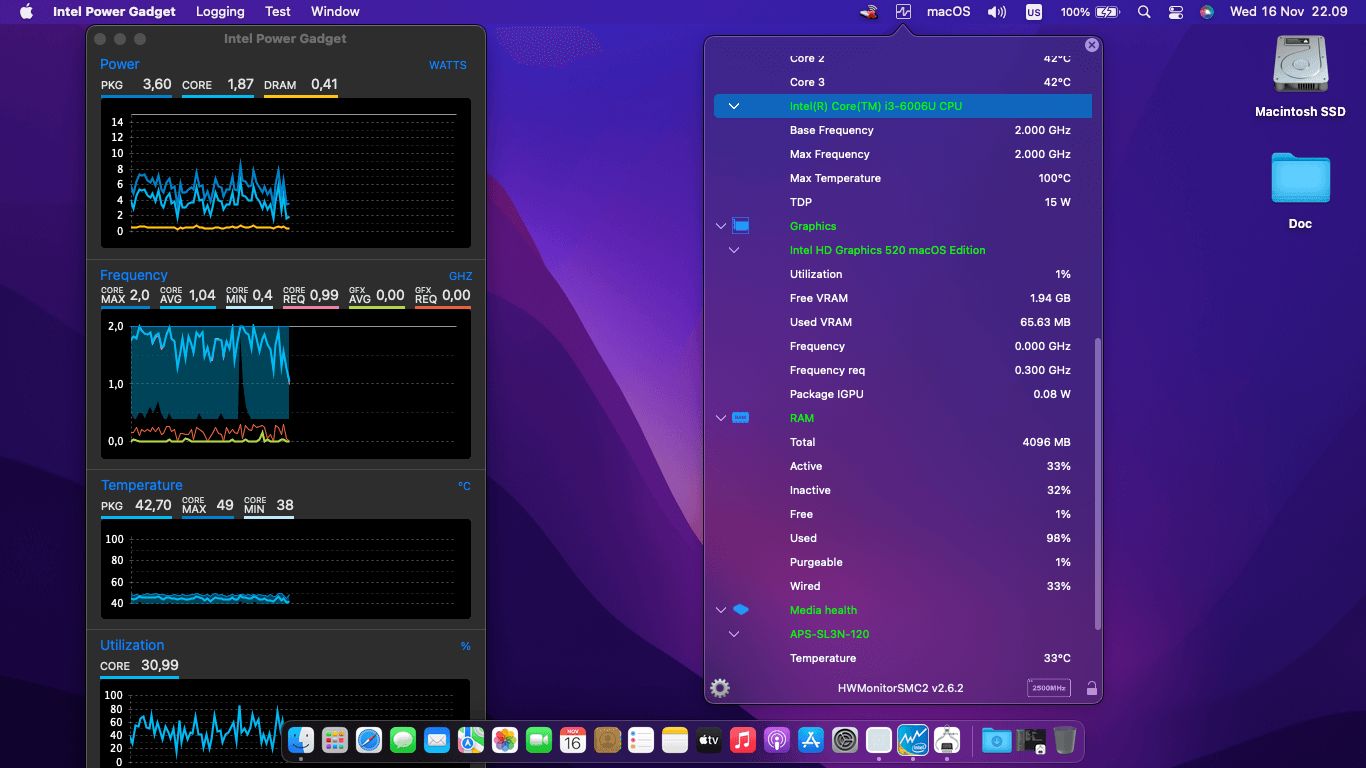The width and height of the screenshot is (1366, 768).
Task: Click the Power usage graph in Power Gadget
Action: pos(286,173)
